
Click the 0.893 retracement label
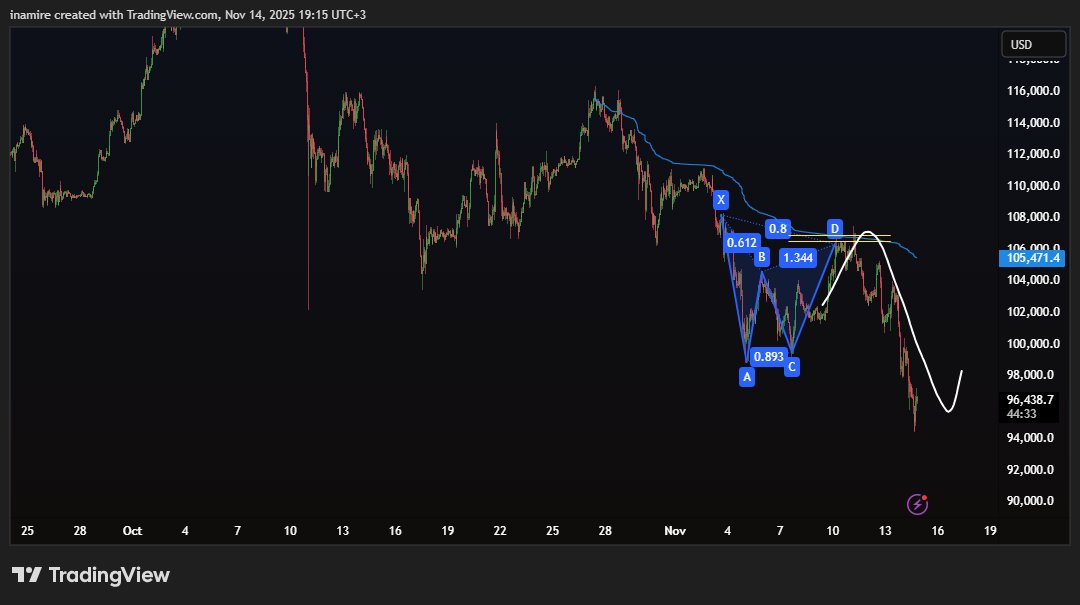(x=768, y=357)
